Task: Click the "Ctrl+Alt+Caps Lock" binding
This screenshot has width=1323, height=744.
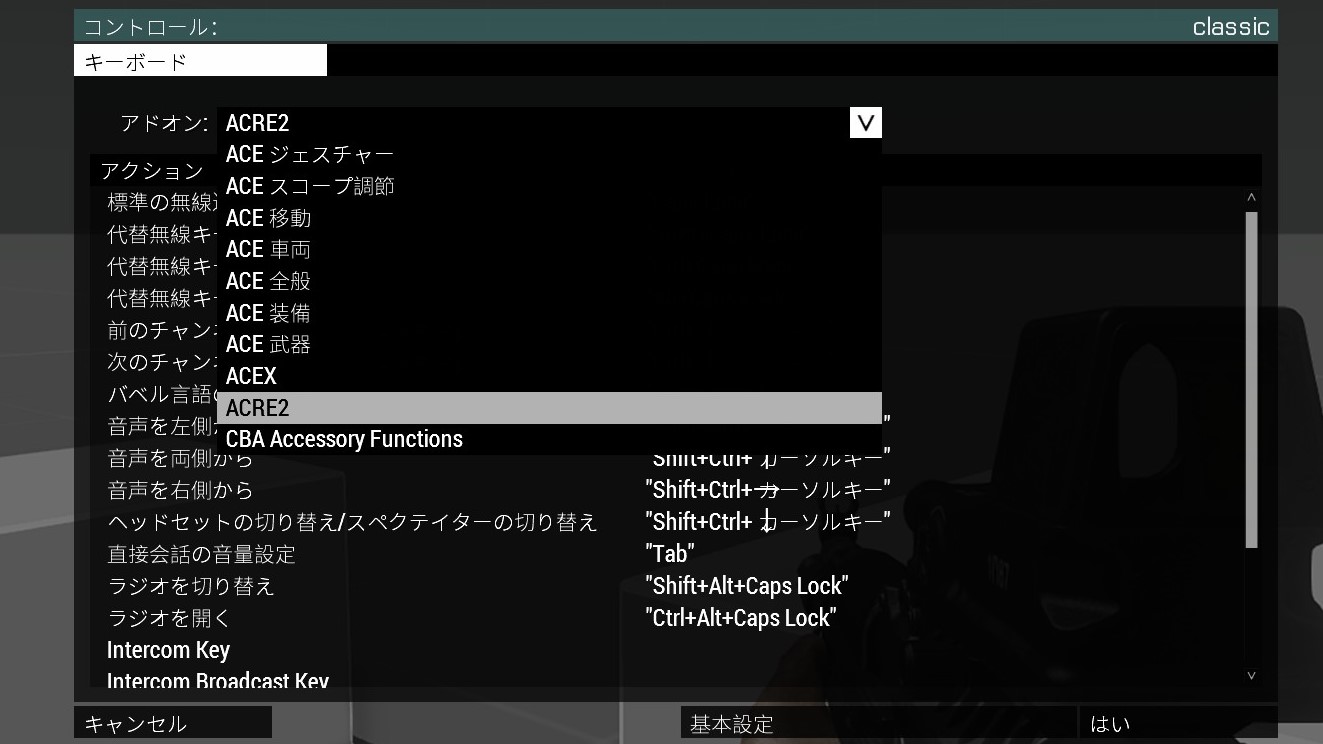Action: (741, 618)
